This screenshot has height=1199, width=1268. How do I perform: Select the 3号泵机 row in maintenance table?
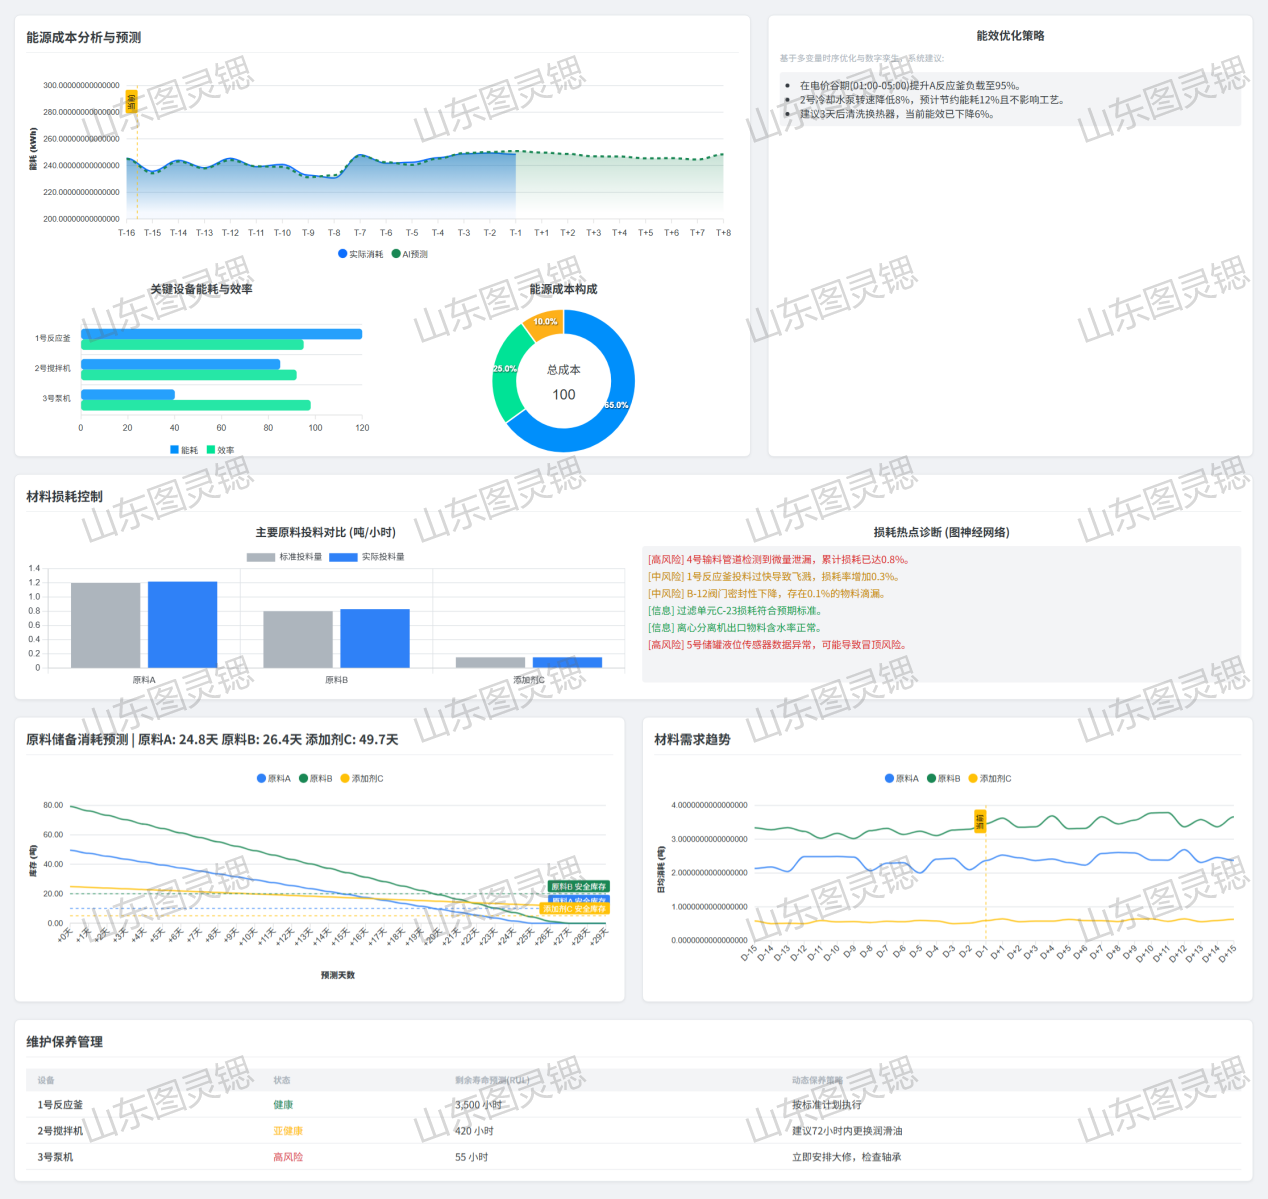(x=55, y=1157)
